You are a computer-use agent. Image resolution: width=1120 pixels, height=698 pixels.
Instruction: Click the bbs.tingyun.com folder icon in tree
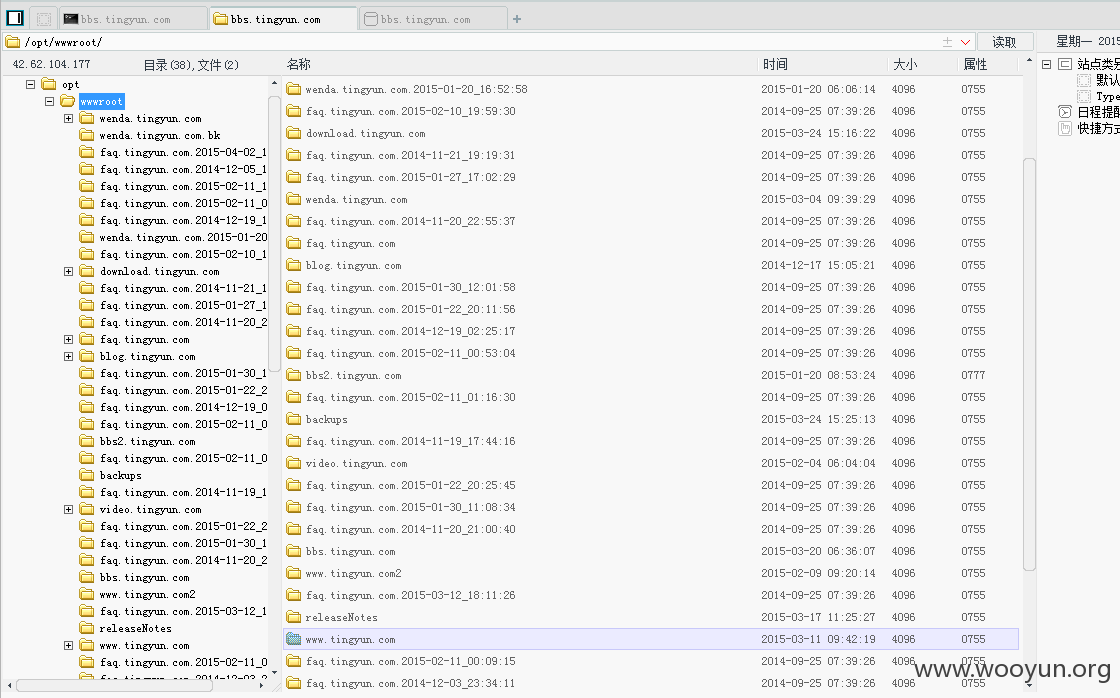tap(87, 577)
